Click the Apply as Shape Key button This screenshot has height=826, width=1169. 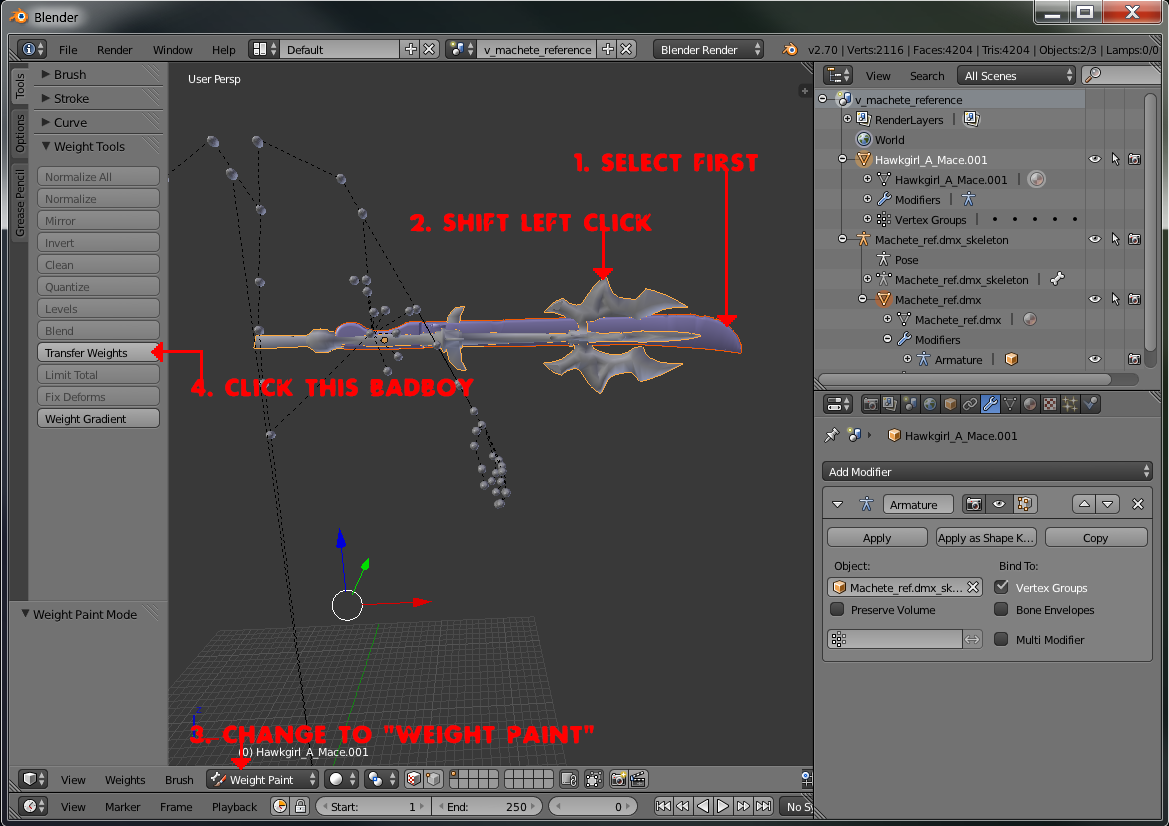pyautogui.click(x=986, y=537)
